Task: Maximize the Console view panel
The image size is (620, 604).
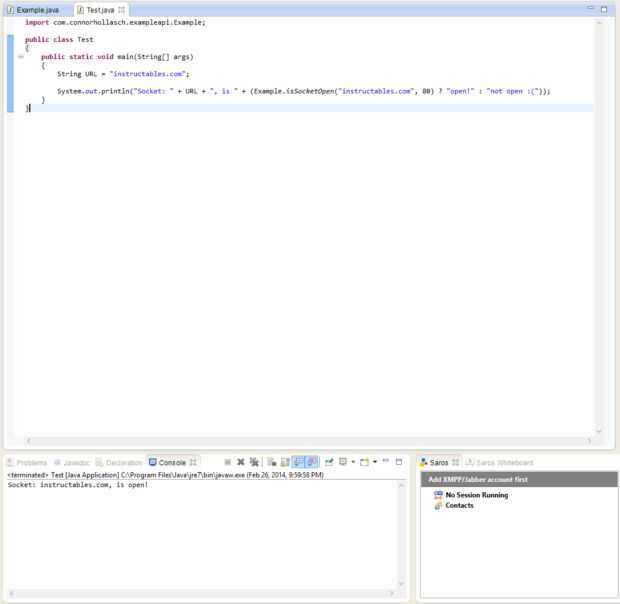Action: pyautogui.click(x=399, y=462)
